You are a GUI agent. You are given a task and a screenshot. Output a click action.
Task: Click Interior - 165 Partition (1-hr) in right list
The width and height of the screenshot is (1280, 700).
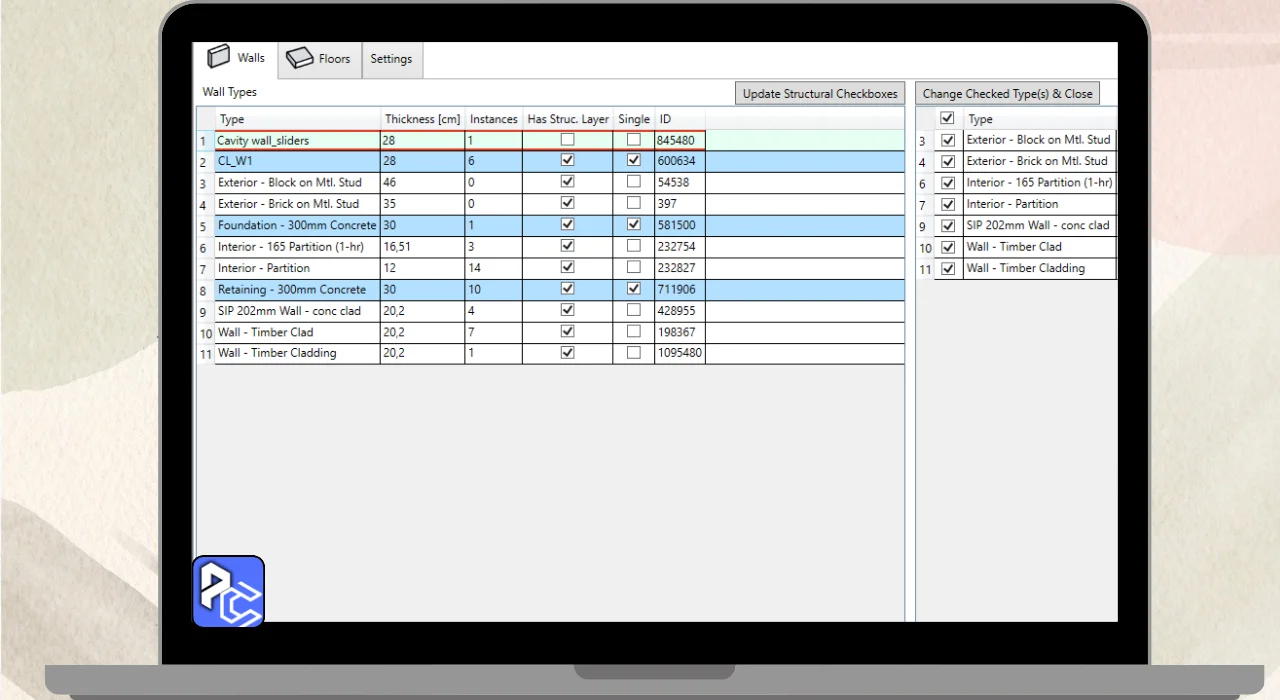[1040, 182]
